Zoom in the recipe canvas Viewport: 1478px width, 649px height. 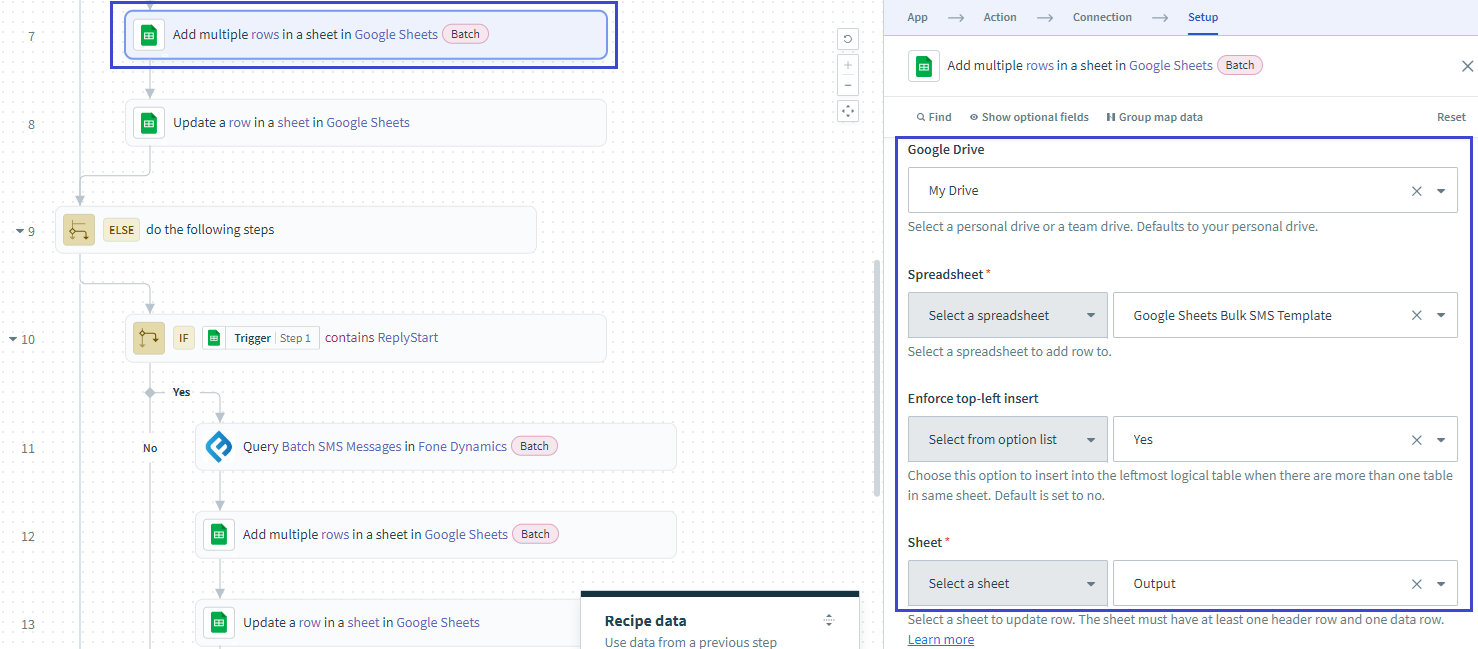(x=848, y=65)
